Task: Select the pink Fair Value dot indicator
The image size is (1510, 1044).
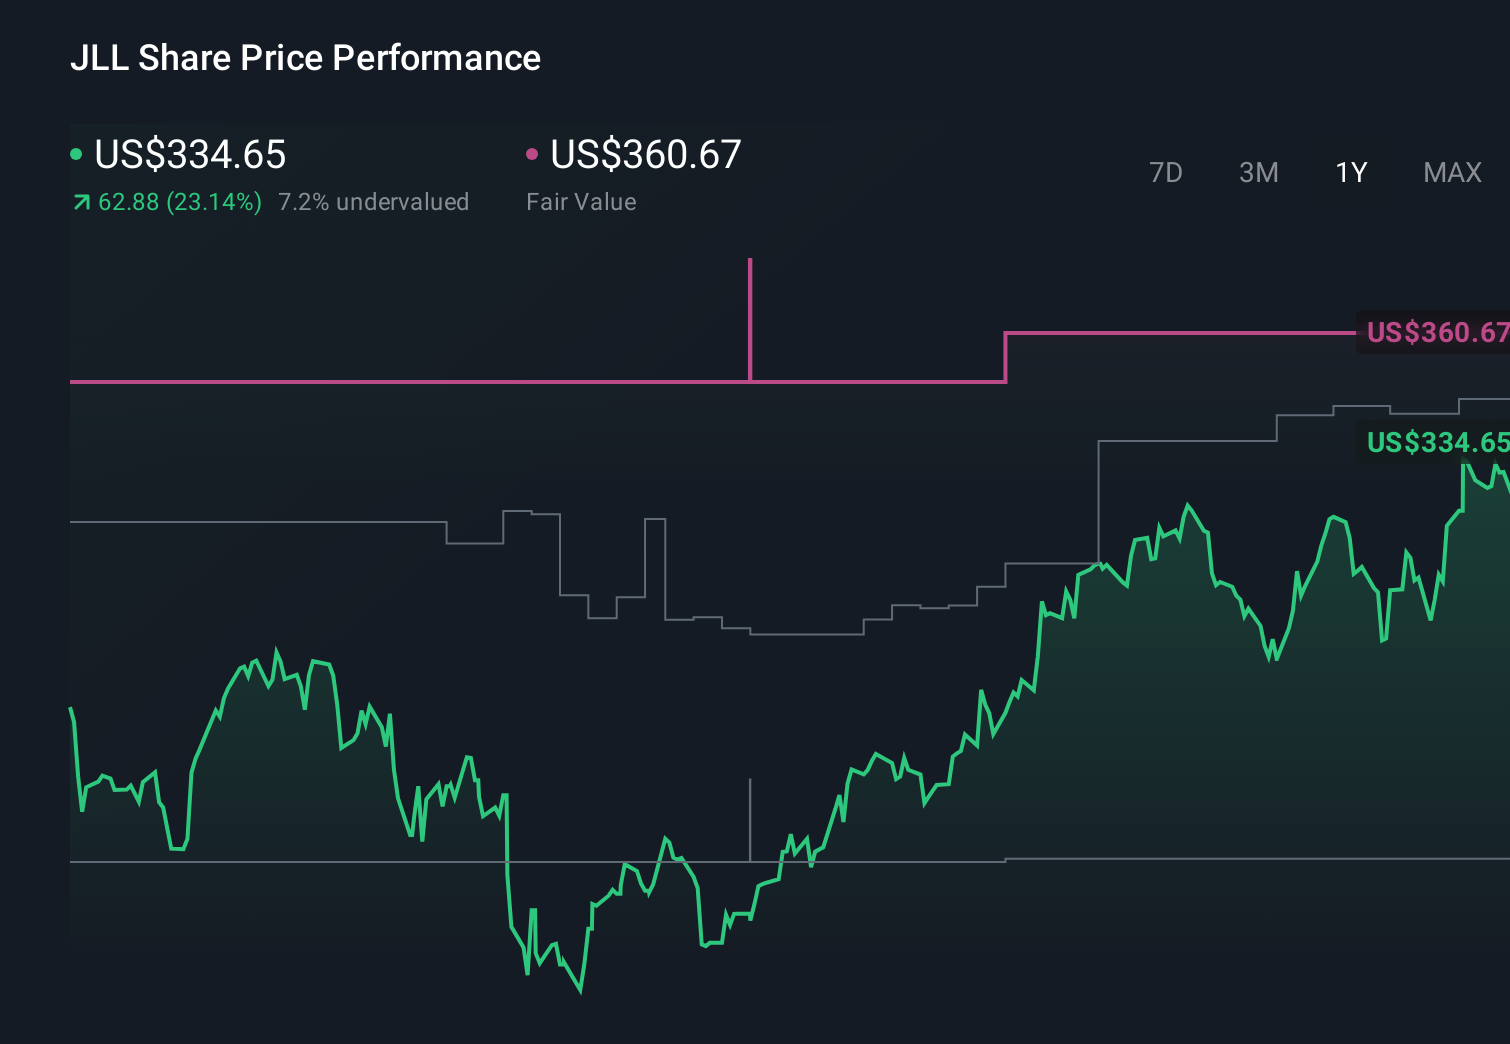Action: tap(533, 154)
